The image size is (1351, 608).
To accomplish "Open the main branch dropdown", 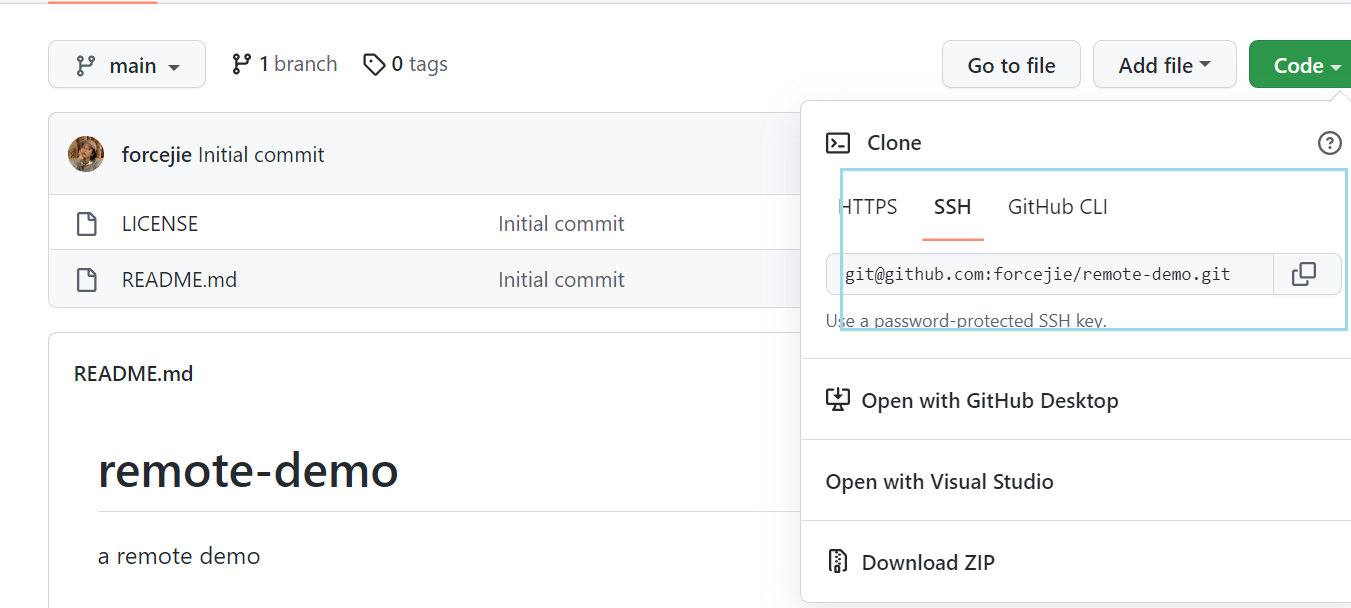I will (x=127, y=65).
